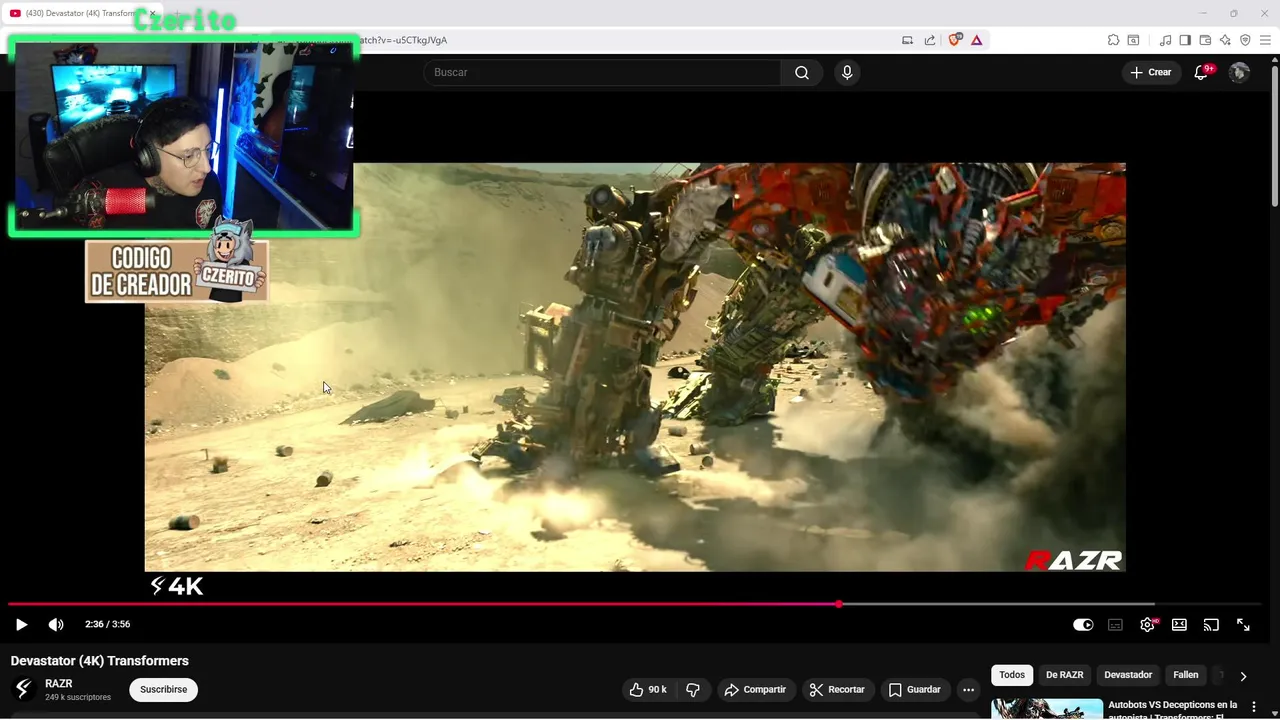Open the extensions puzzle icon

[x=1113, y=40]
